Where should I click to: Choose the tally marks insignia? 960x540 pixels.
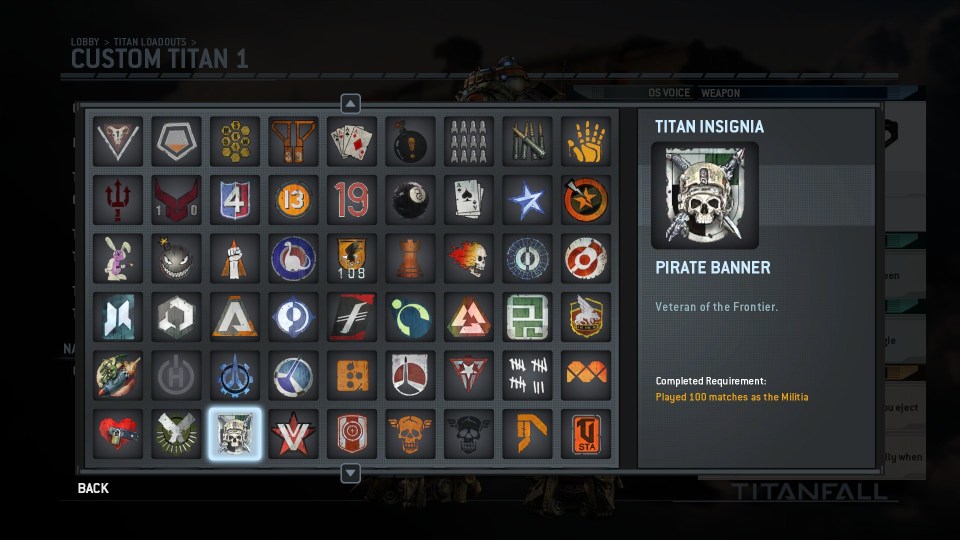(527, 375)
